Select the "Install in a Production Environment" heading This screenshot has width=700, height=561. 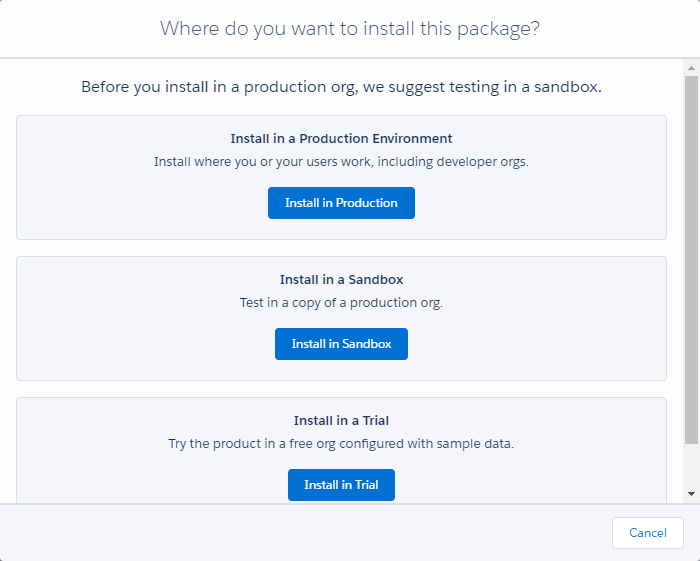341,139
